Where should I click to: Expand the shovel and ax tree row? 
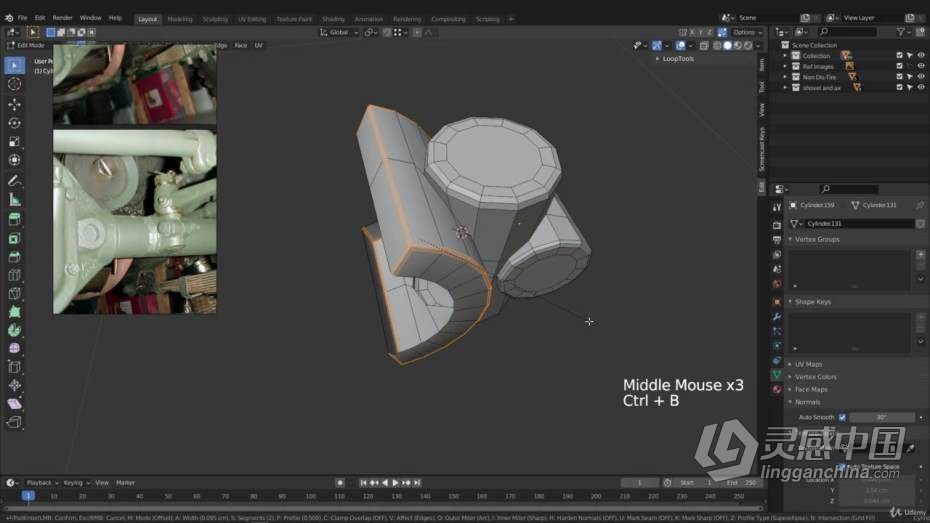click(785, 88)
